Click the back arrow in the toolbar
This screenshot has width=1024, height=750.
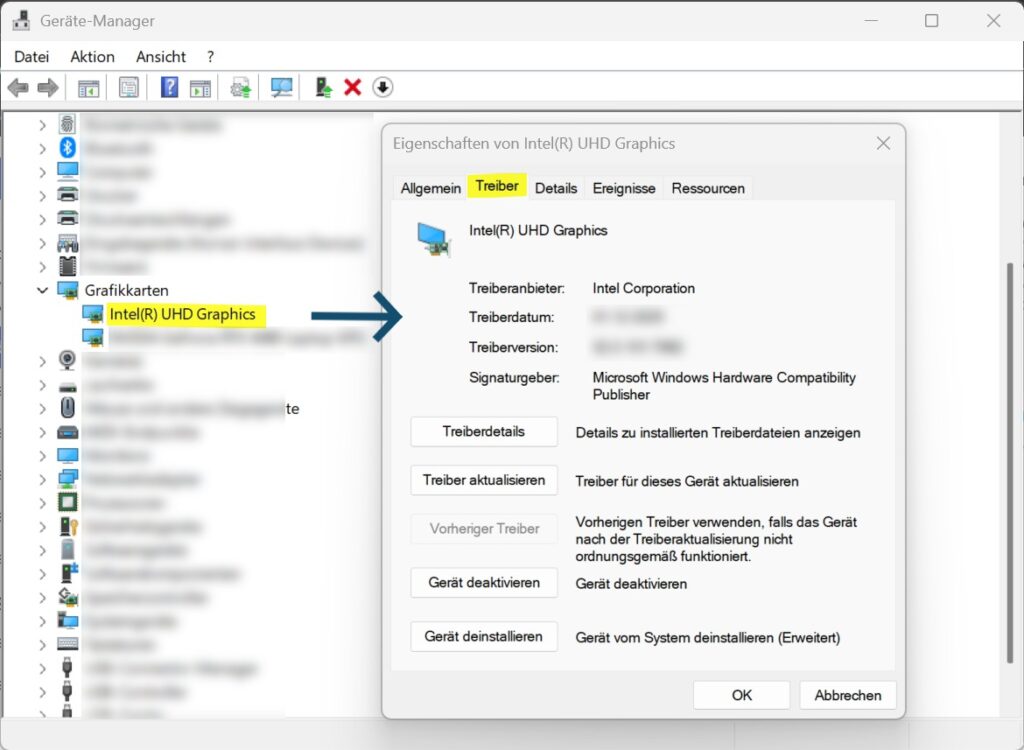tap(18, 87)
